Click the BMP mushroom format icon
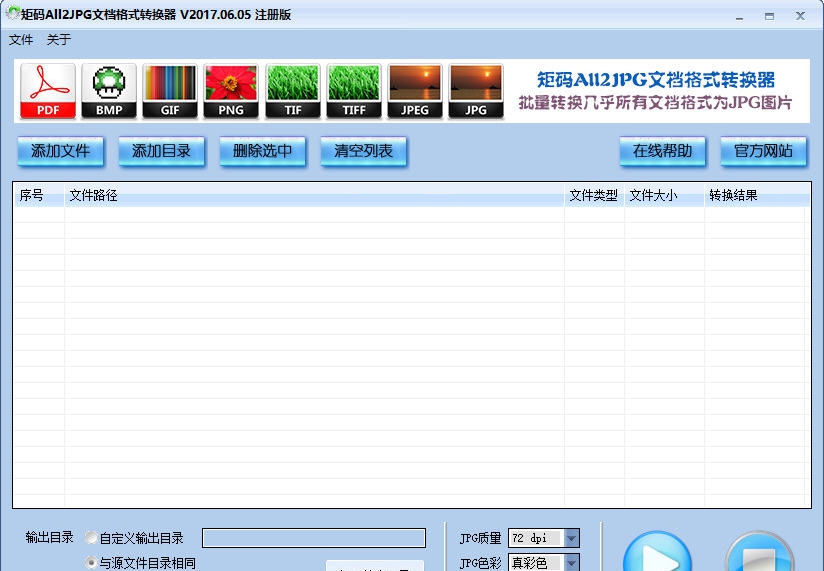 109,91
